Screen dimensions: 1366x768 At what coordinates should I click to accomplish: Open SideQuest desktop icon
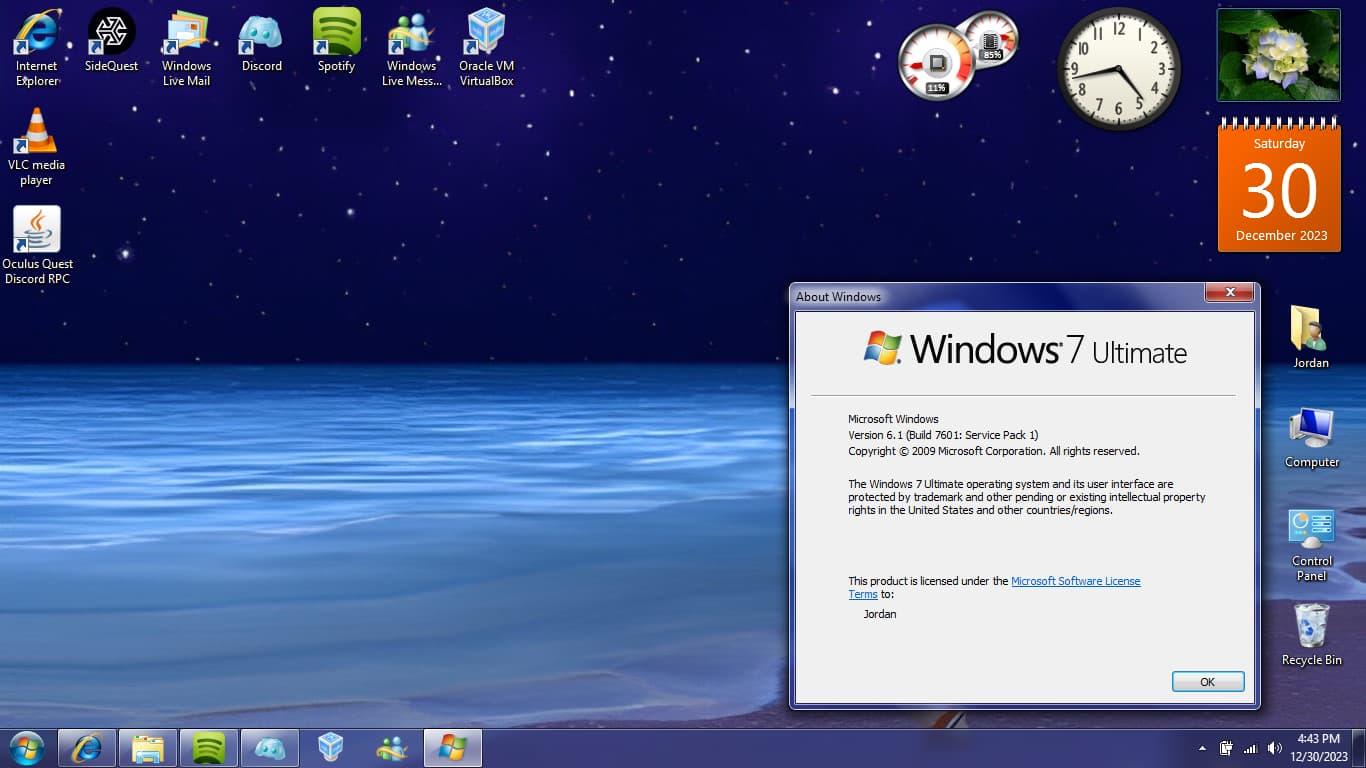pyautogui.click(x=112, y=40)
